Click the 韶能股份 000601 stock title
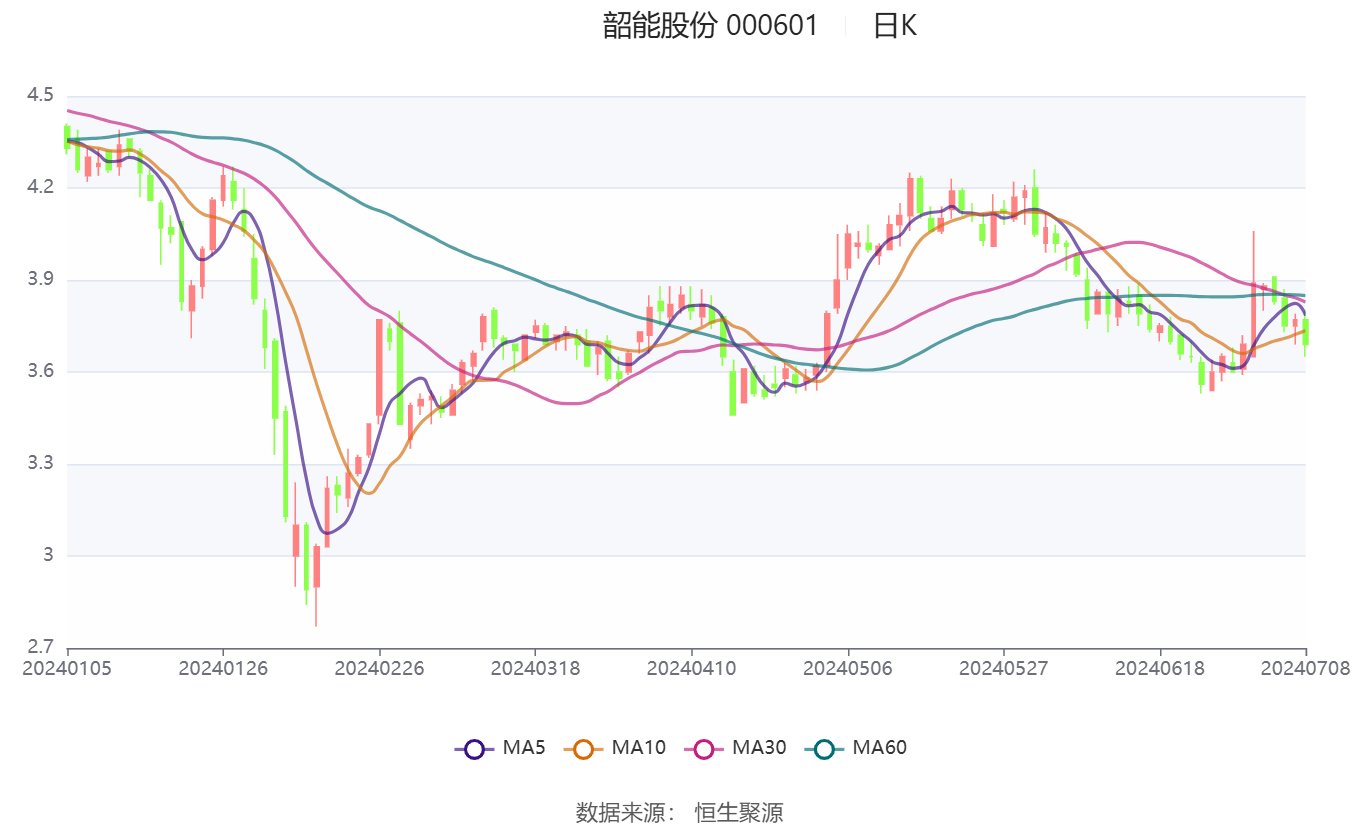Viewport: 1360px width, 828px height. (x=710, y=26)
